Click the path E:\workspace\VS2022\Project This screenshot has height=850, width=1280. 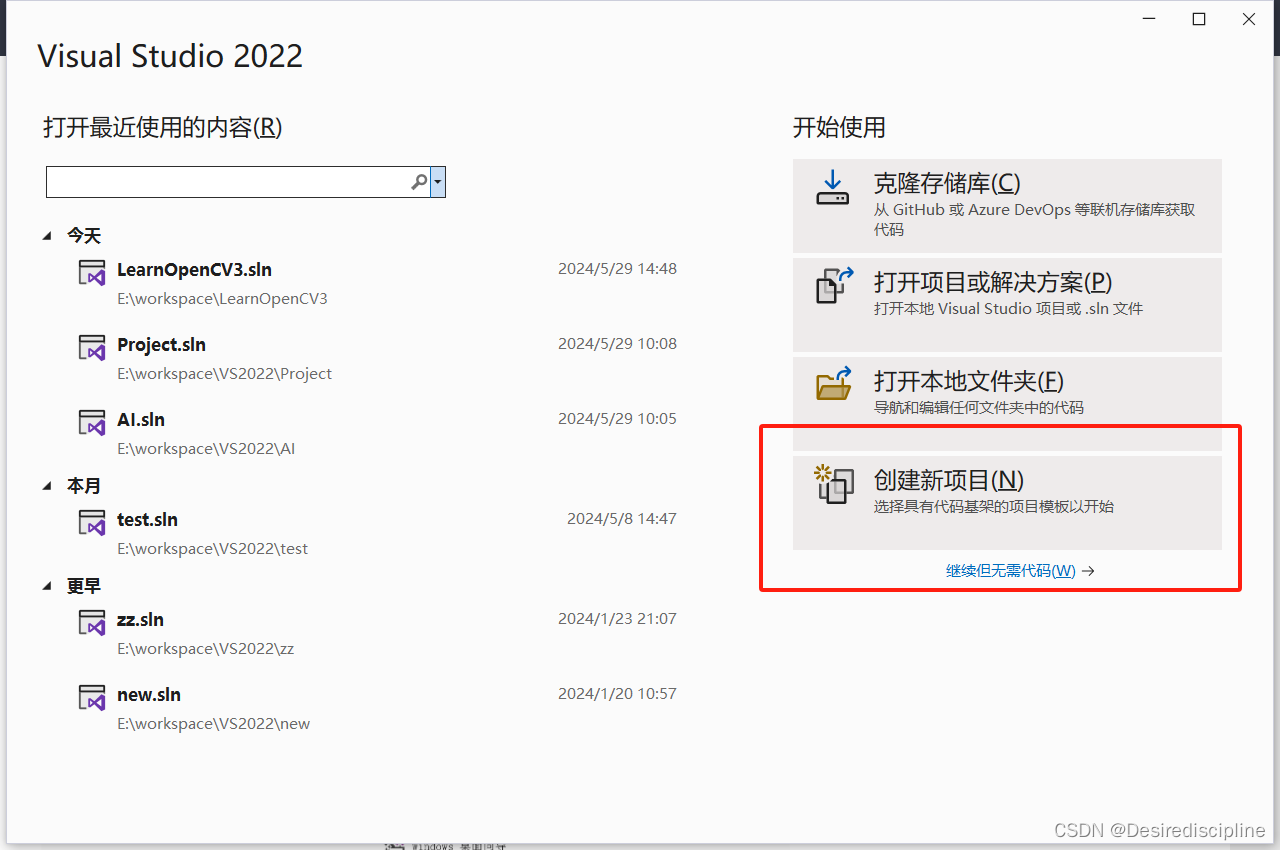point(224,374)
